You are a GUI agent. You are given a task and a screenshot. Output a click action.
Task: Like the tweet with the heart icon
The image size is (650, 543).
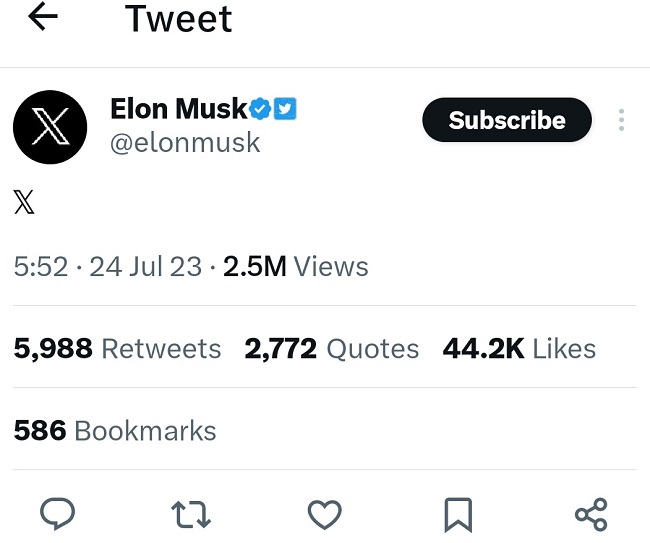324,515
